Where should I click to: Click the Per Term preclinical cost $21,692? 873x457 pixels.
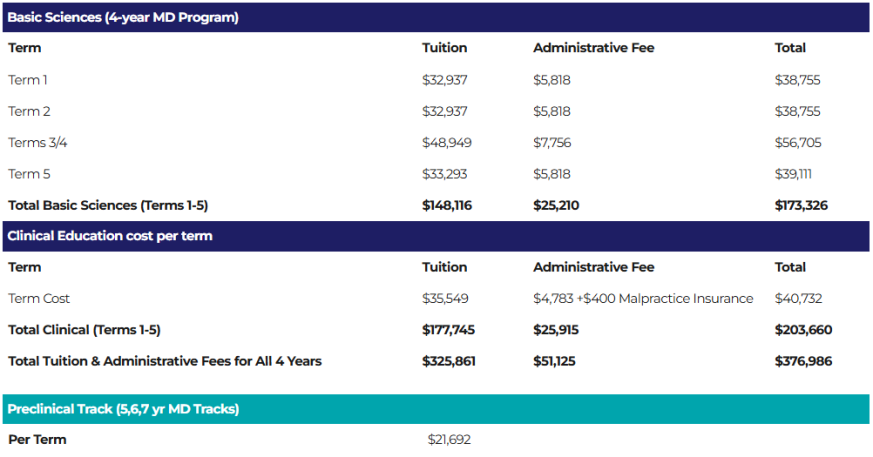[449, 440]
